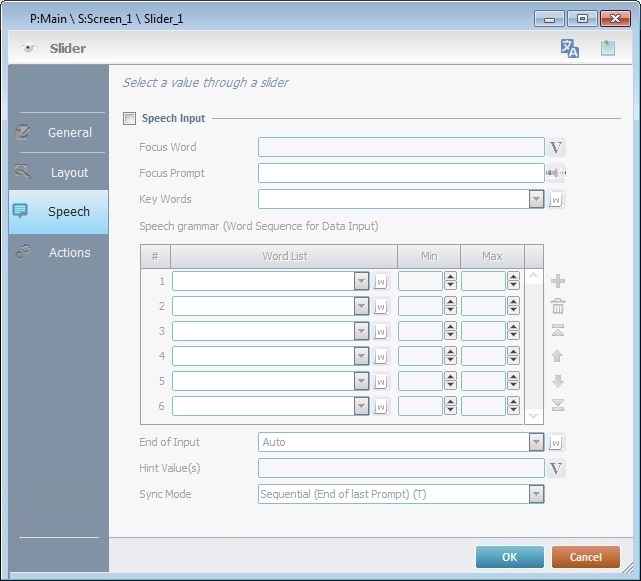641x581 pixels.
Task: Add a row with the plus icon
Action: pos(558,282)
